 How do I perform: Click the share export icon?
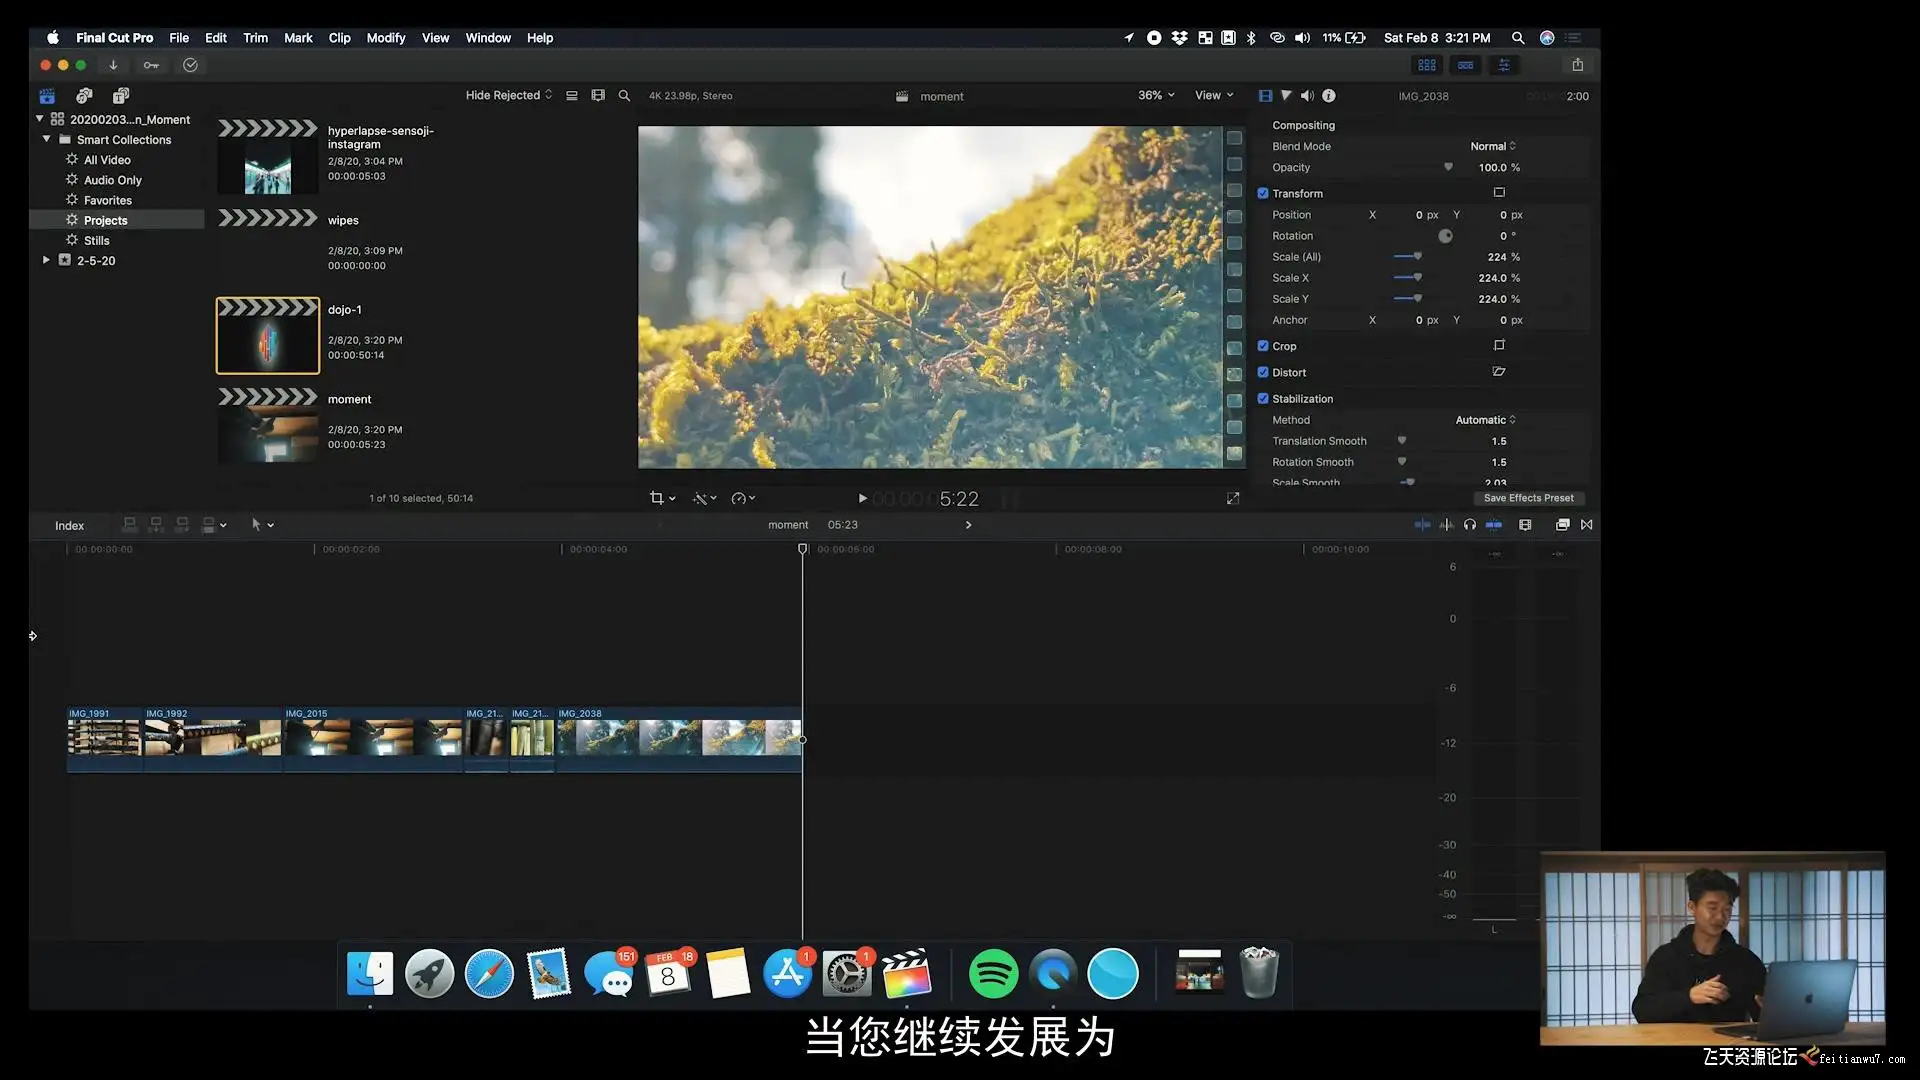[x=1577, y=65]
